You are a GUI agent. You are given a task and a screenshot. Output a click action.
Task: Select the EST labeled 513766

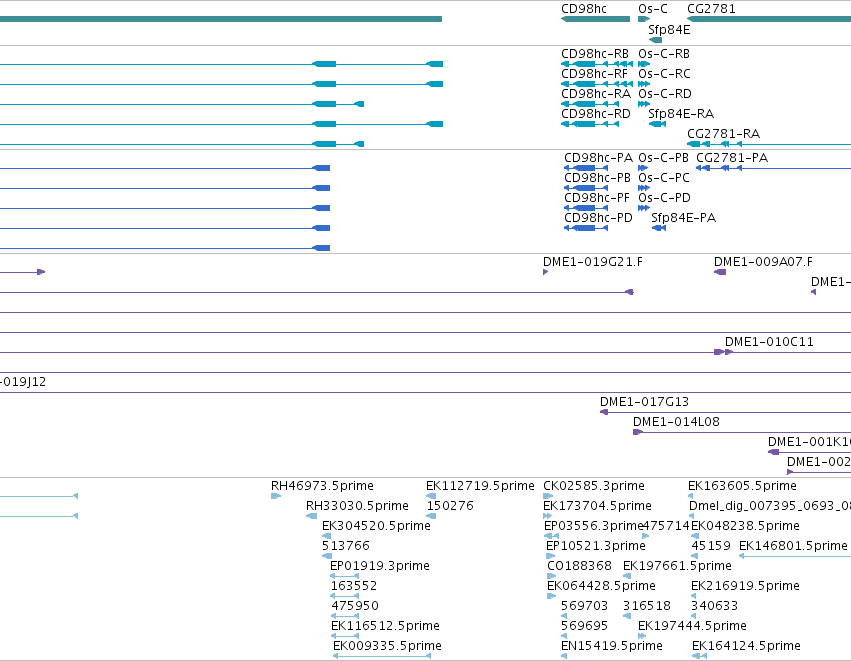pos(346,546)
